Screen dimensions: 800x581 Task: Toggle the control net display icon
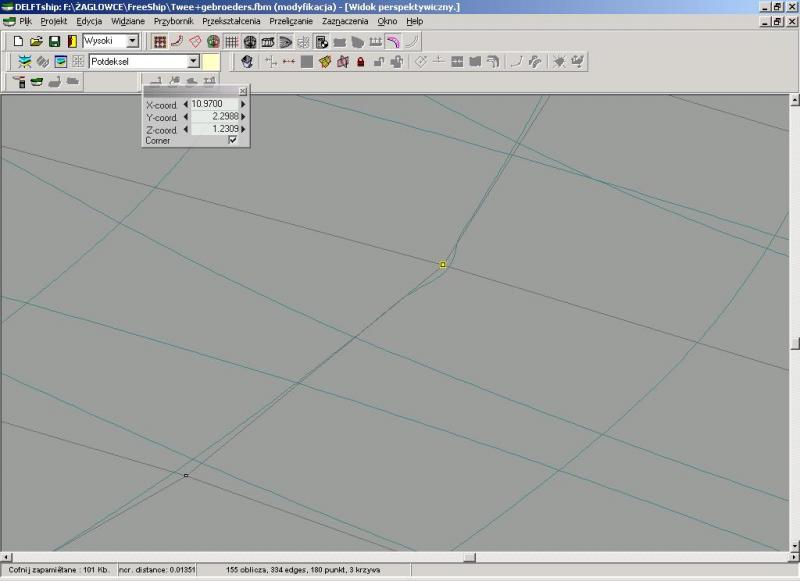coord(159,41)
